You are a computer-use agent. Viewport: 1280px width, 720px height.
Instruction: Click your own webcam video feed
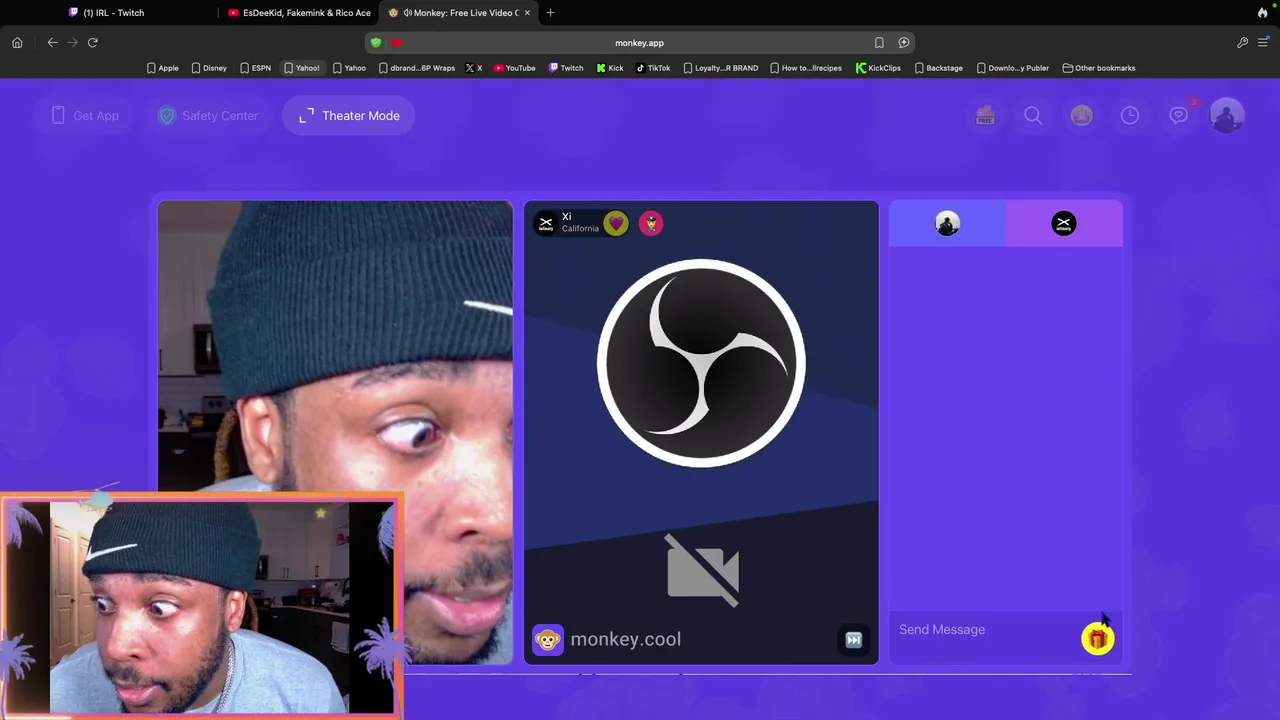click(335, 432)
